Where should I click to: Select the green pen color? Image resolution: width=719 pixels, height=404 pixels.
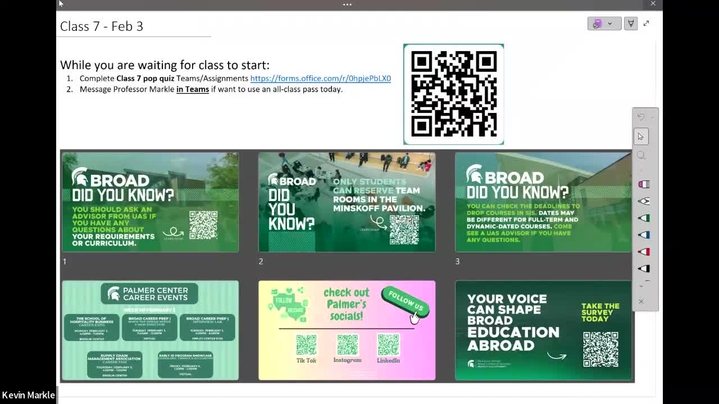pos(642,218)
